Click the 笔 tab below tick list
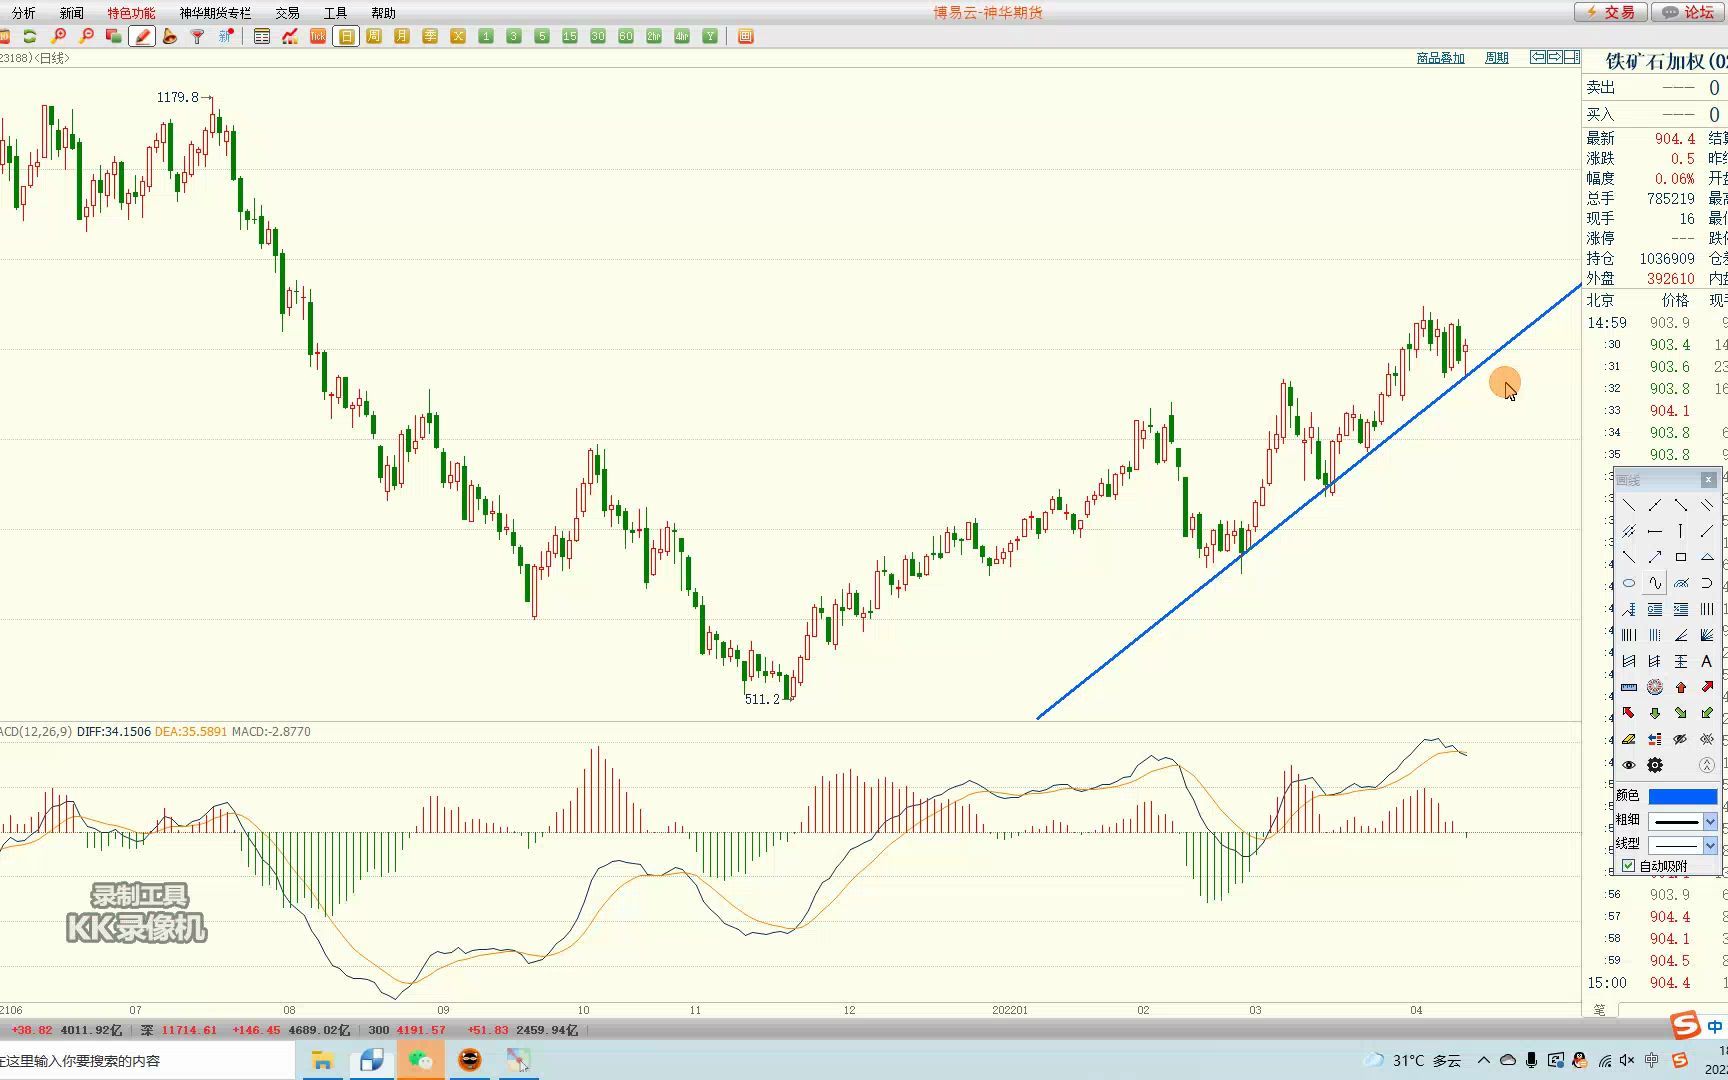 [1599, 1010]
